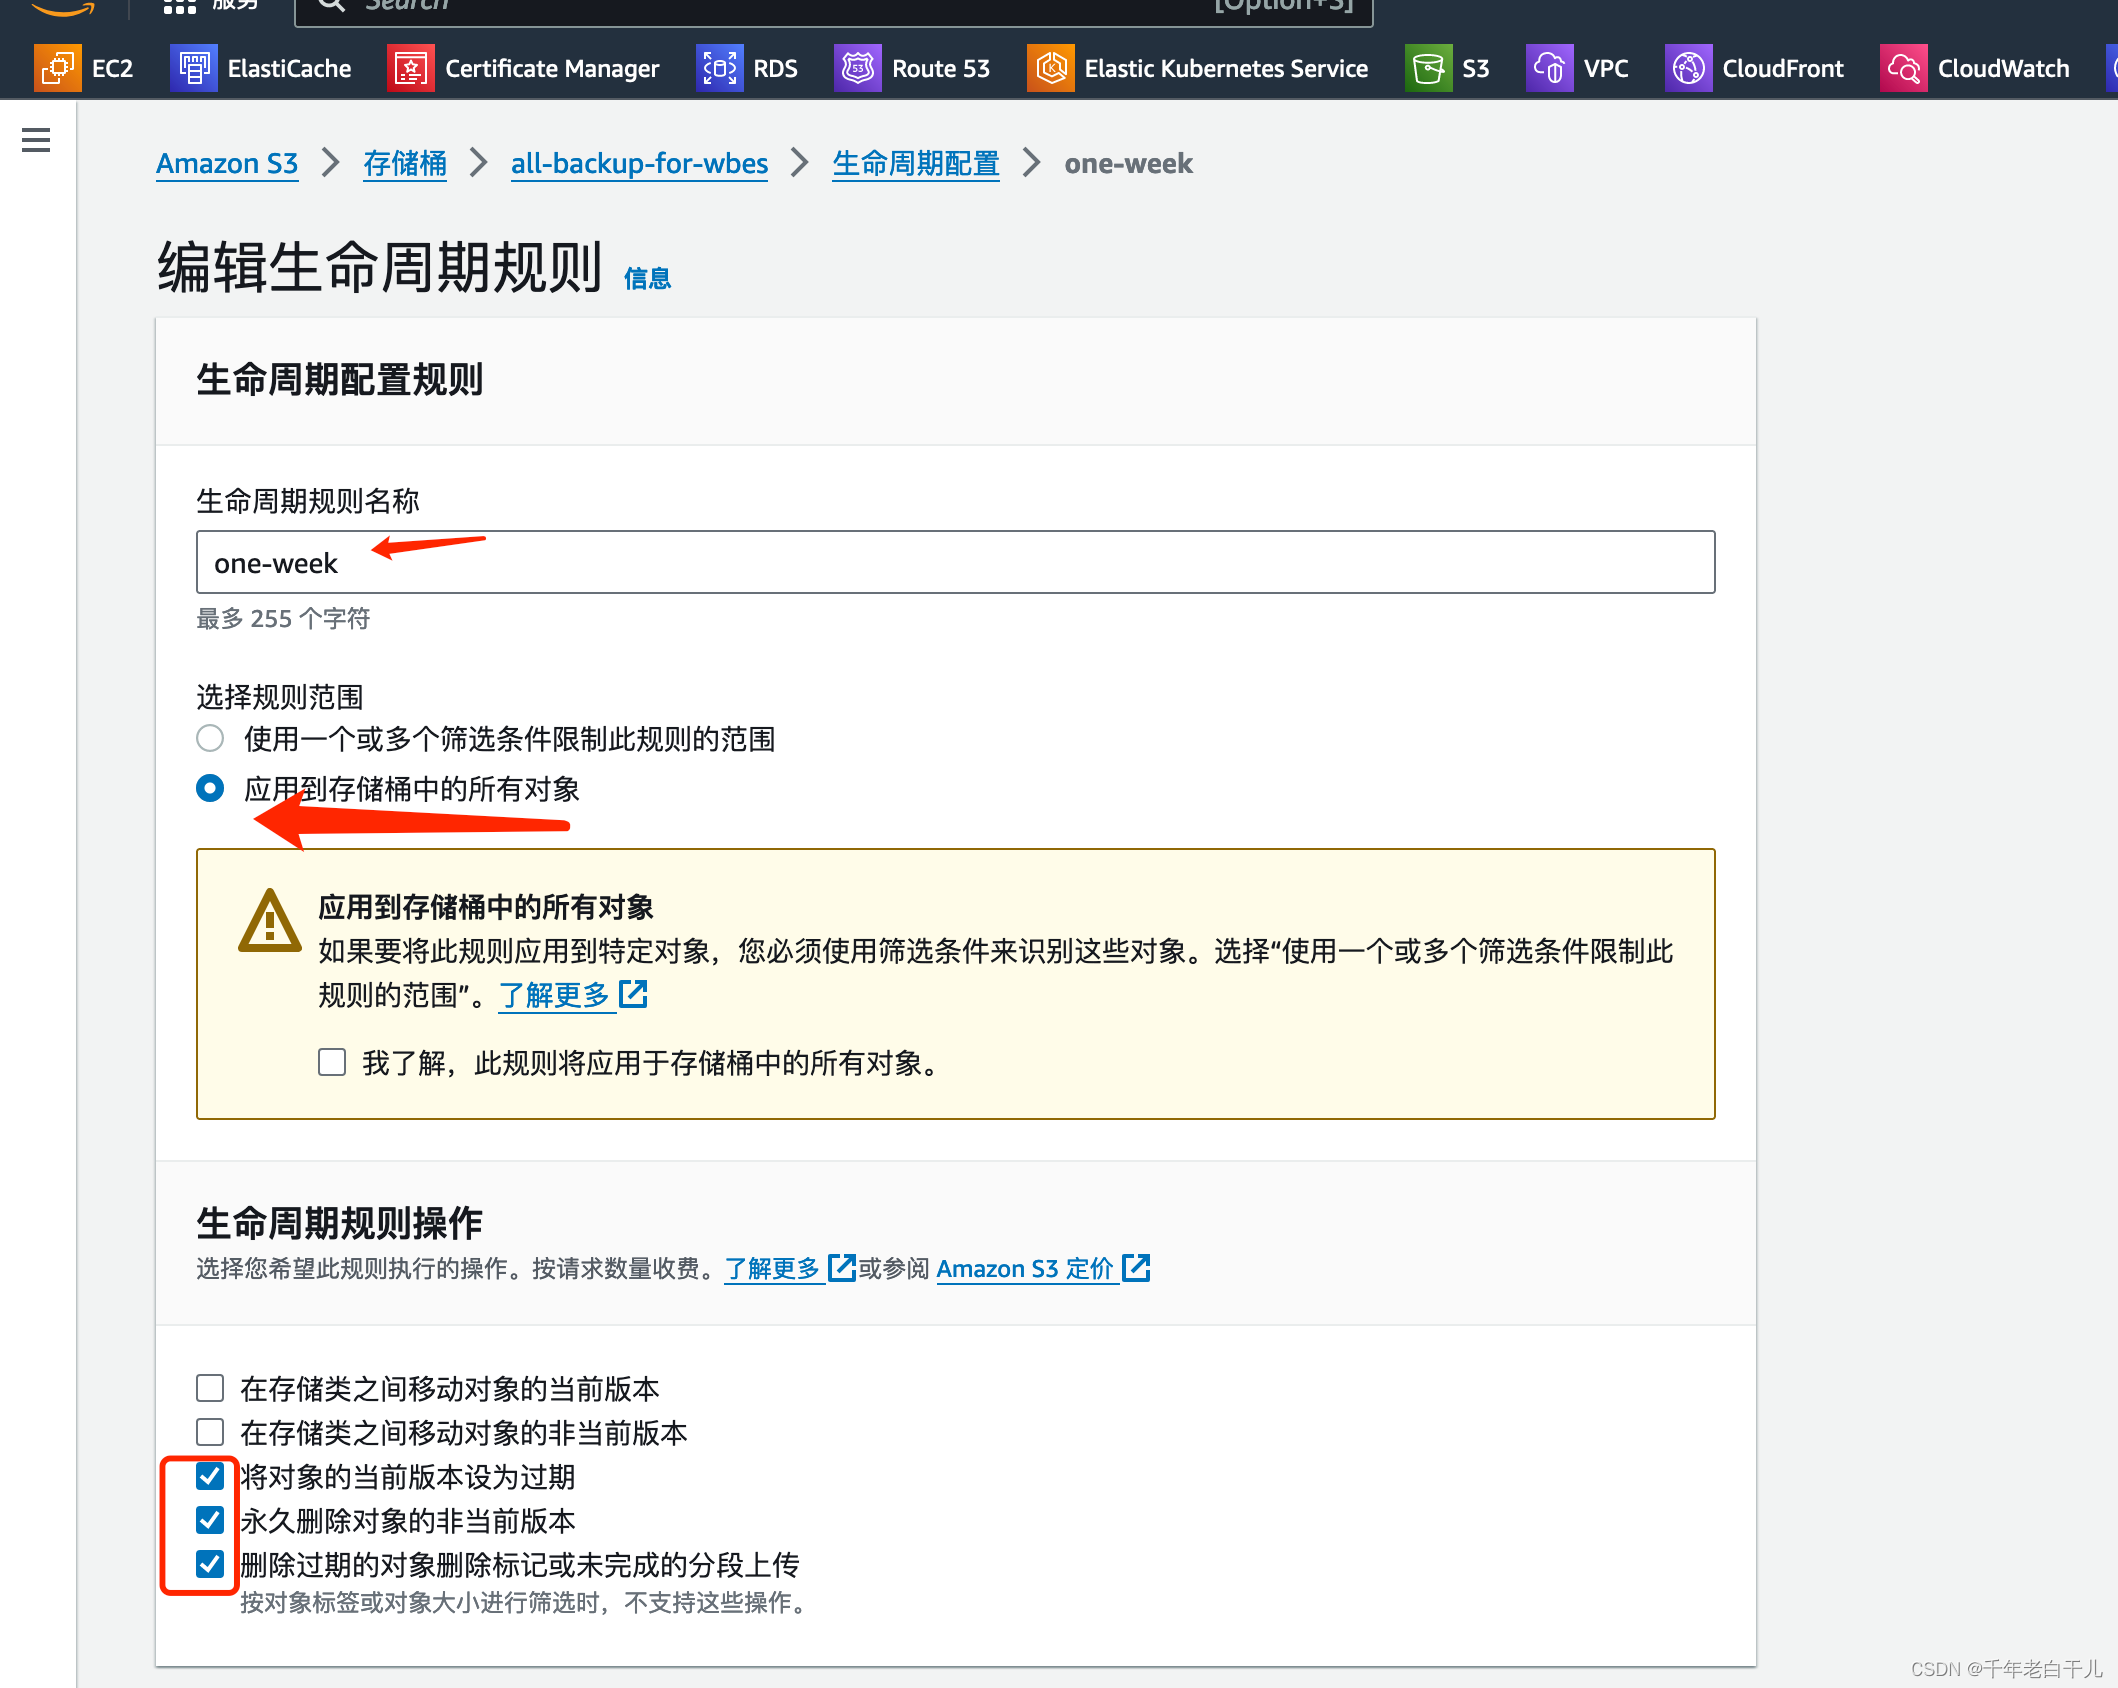Expand the hamburger side navigation menu
2118x1688 pixels.
click(36, 140)
